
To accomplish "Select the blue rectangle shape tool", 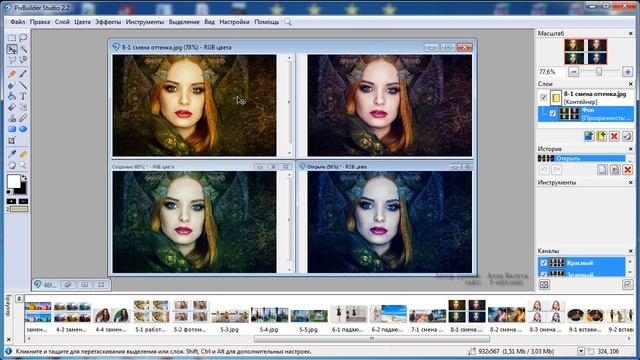I will [x=12, y=129].
